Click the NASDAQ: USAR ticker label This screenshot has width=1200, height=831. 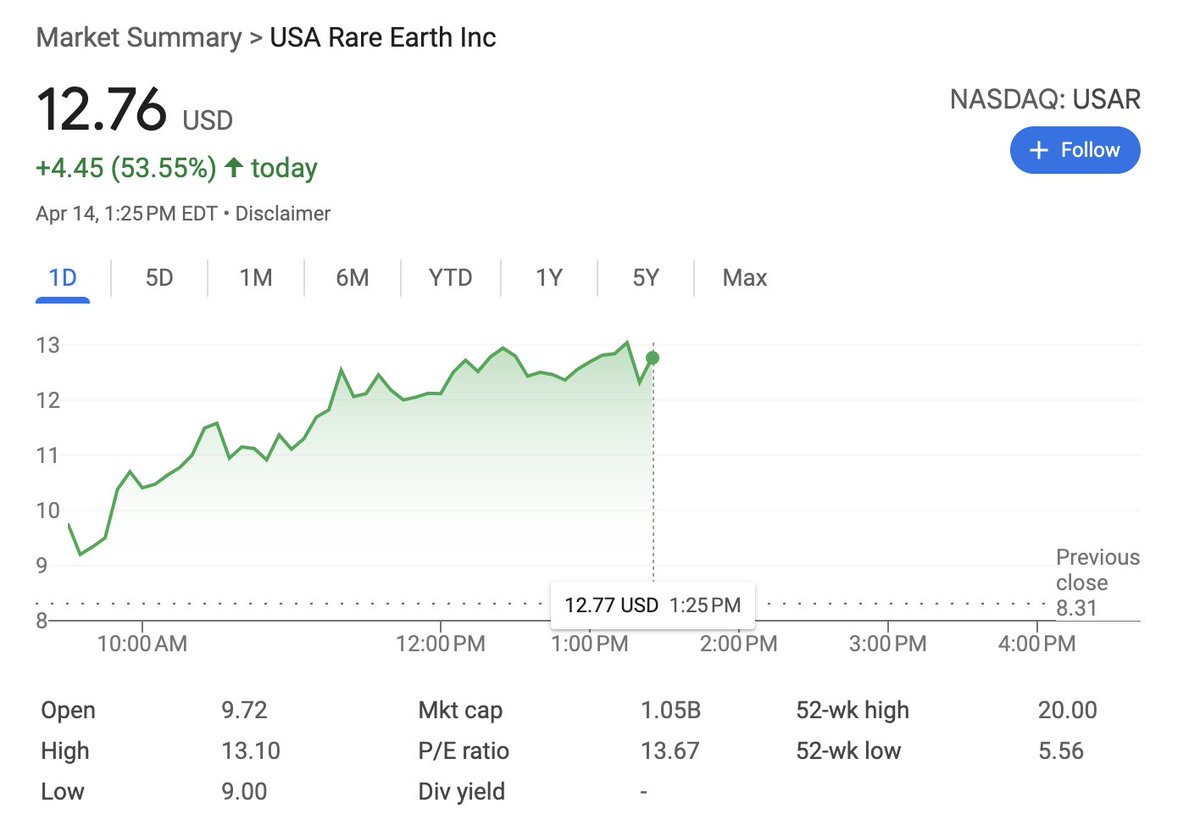(1045, 100)
